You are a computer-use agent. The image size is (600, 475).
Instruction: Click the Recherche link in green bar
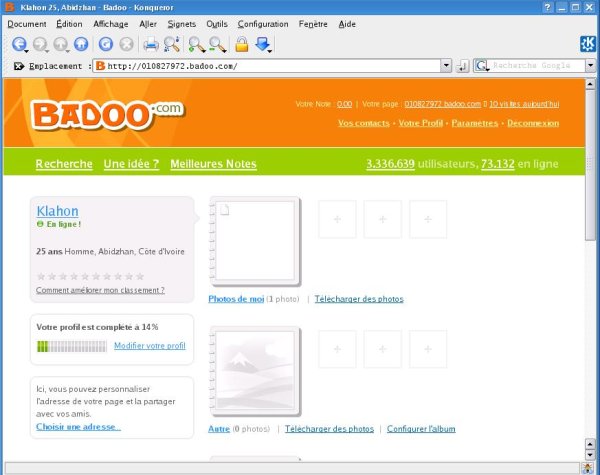pos(64,164)
